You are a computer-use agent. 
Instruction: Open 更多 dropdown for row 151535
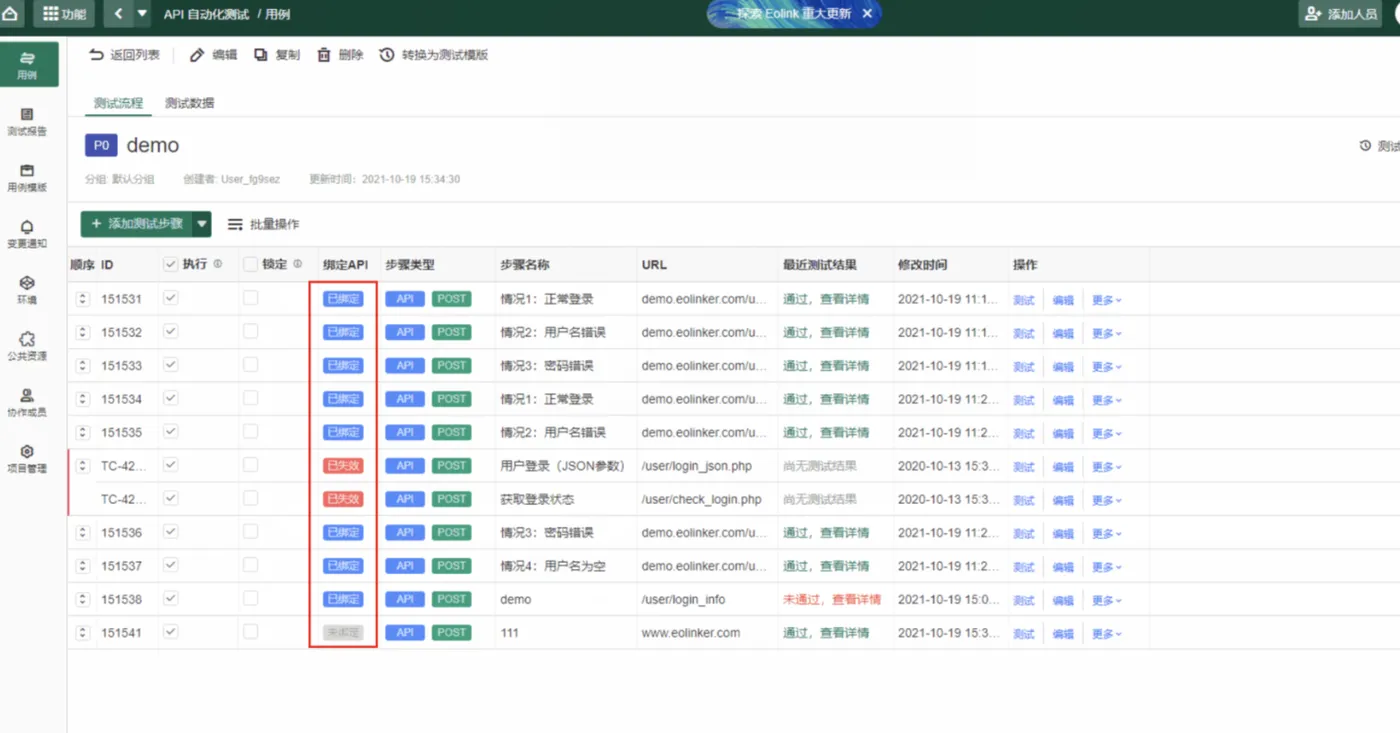point(1106,434)
